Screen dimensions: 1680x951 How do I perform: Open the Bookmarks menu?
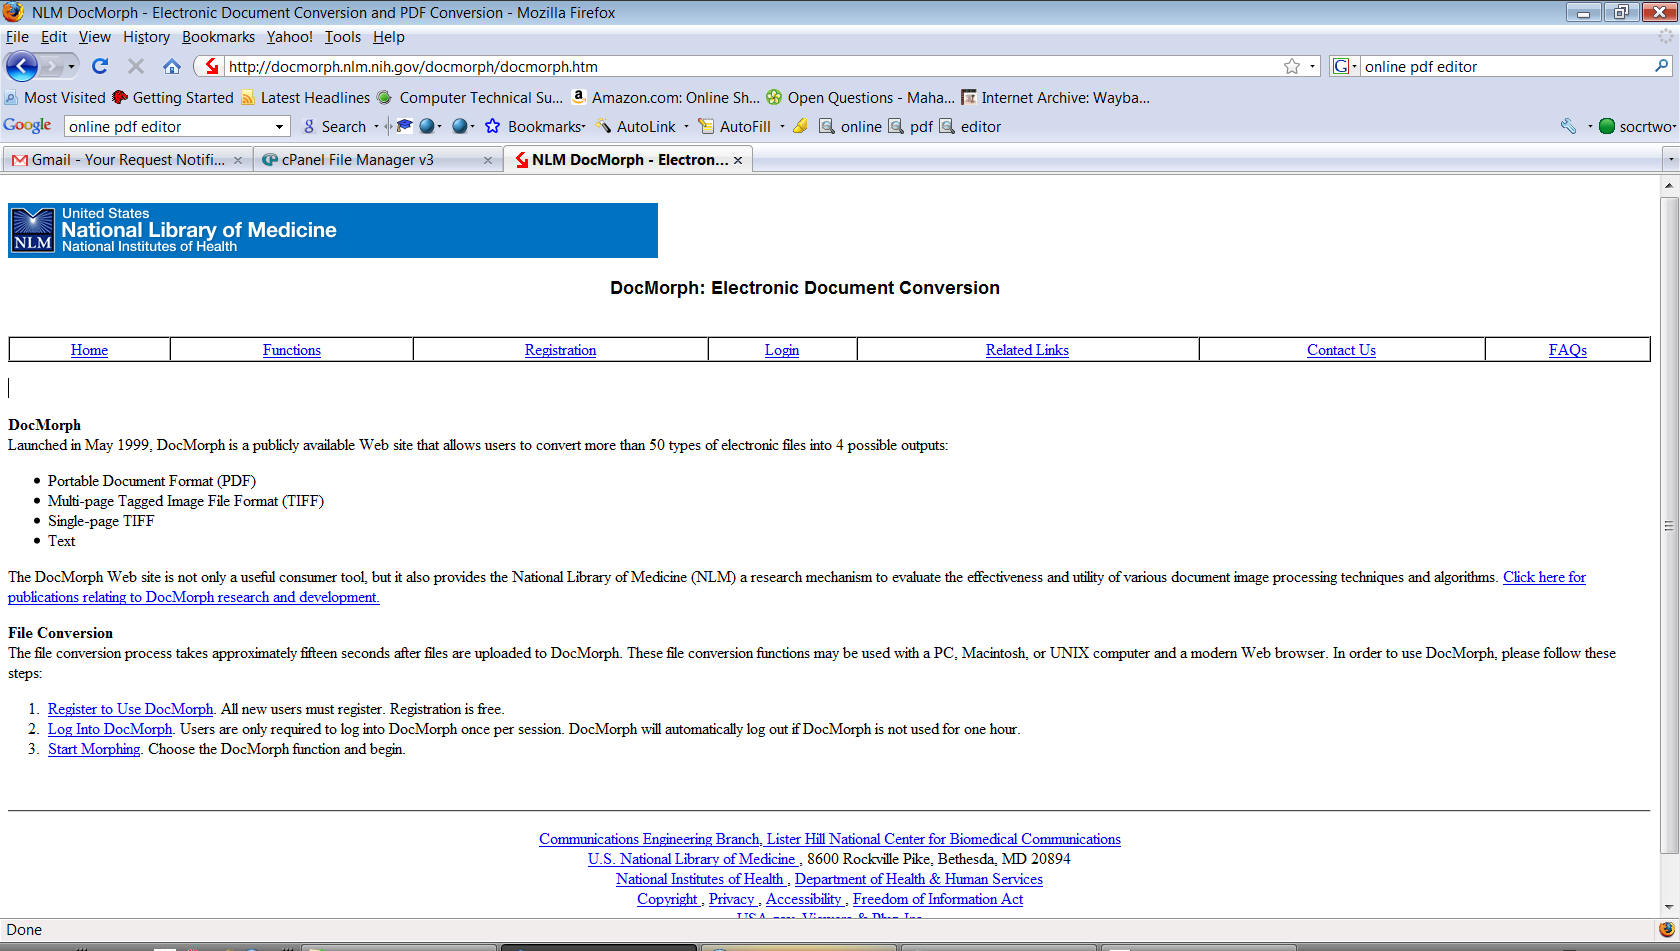point(218,37)
